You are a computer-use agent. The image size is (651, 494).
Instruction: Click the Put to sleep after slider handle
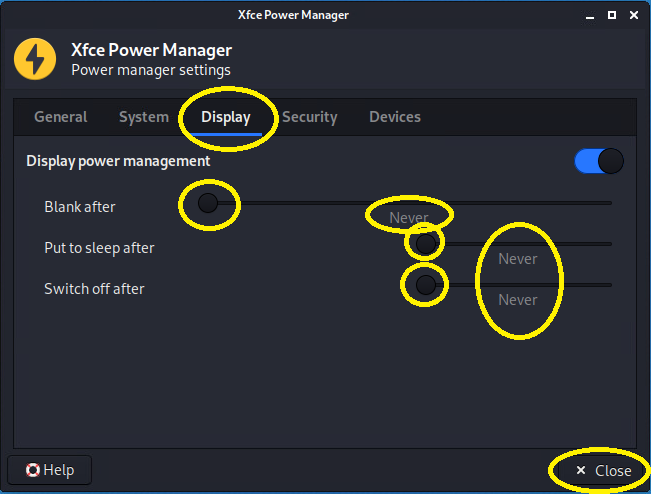(x=426, y=244)
